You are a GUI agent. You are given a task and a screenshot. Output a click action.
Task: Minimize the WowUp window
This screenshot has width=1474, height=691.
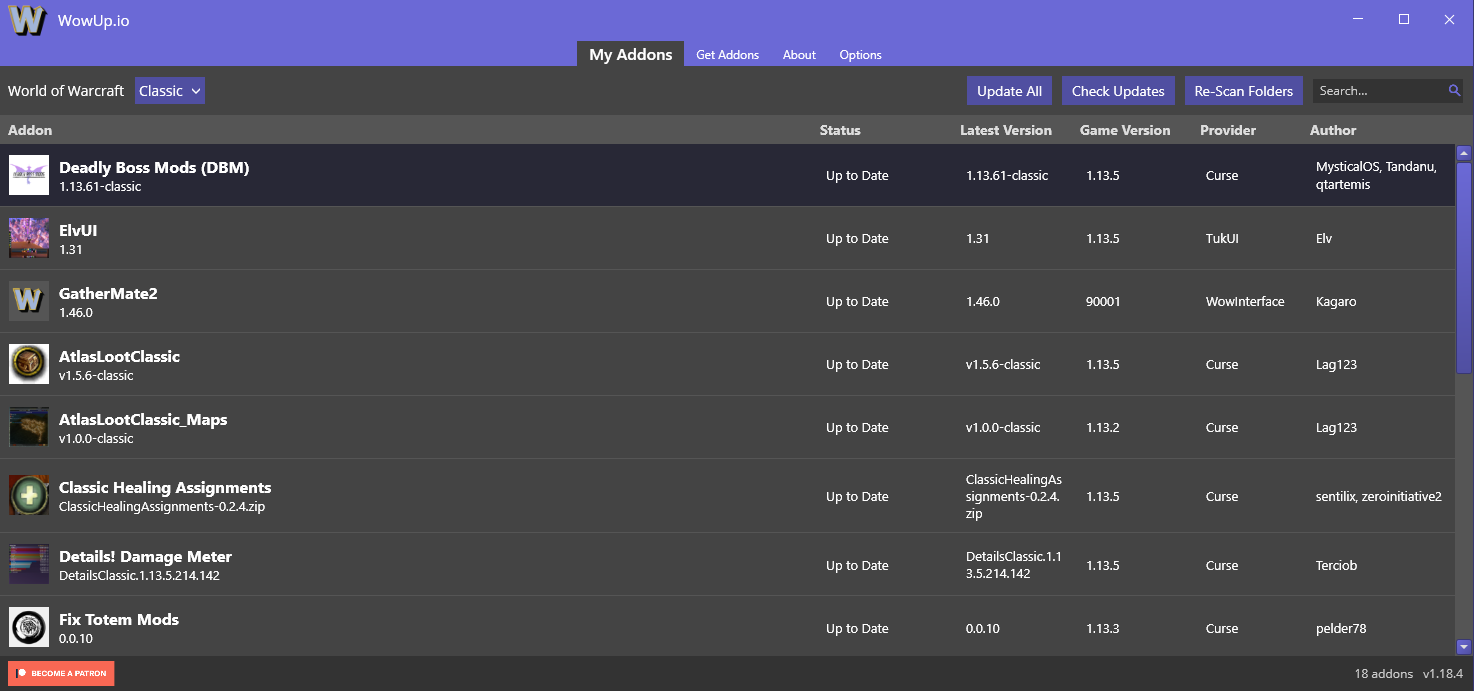tap(1358, 19)
